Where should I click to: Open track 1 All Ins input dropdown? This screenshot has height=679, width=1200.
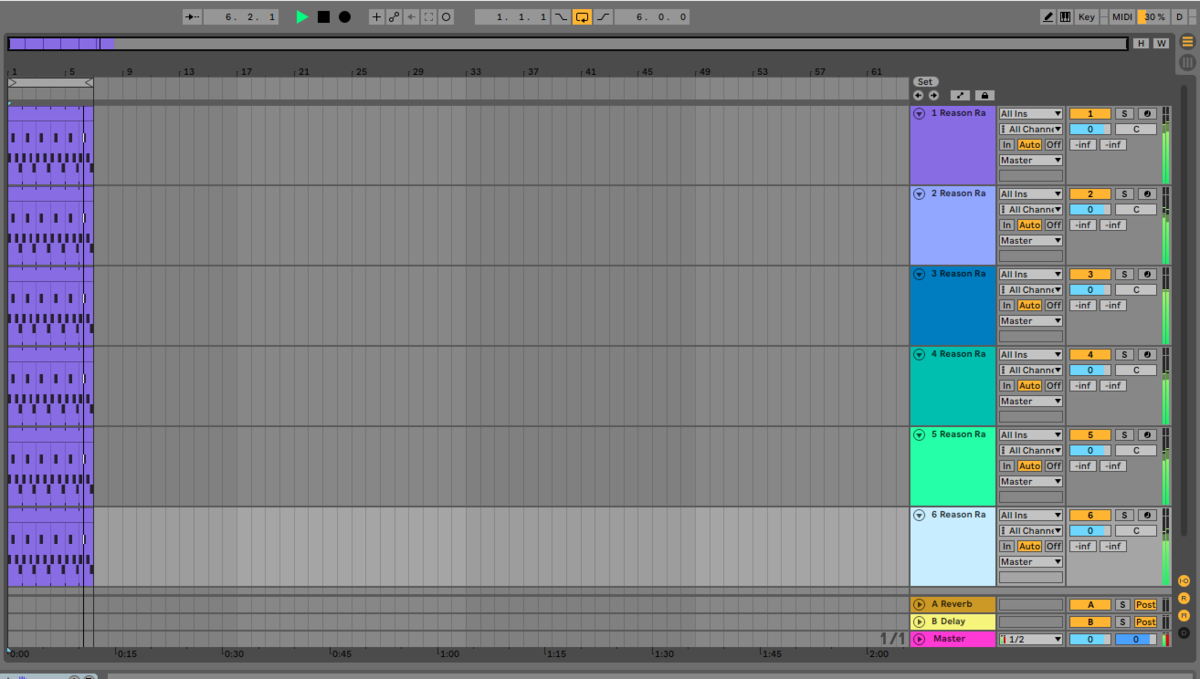click(1031, 114)
